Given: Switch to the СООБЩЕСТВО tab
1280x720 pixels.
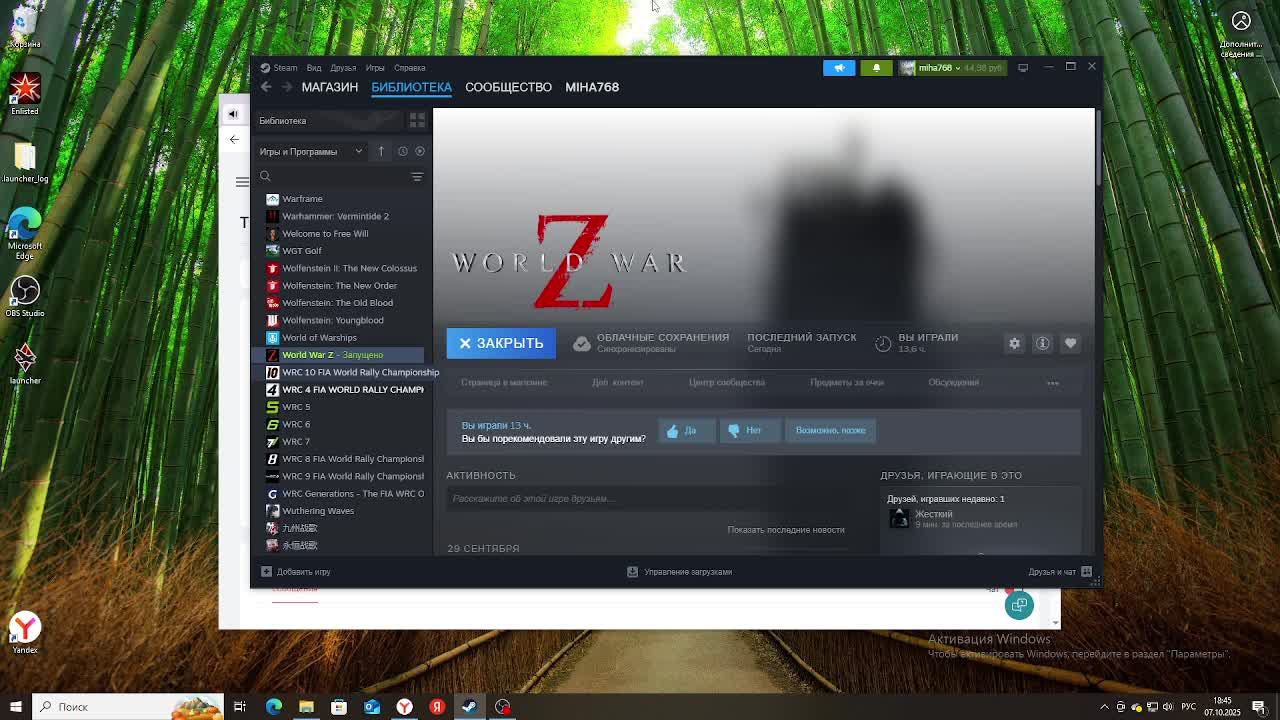Looking at the screenshot, I should [508, 87].
